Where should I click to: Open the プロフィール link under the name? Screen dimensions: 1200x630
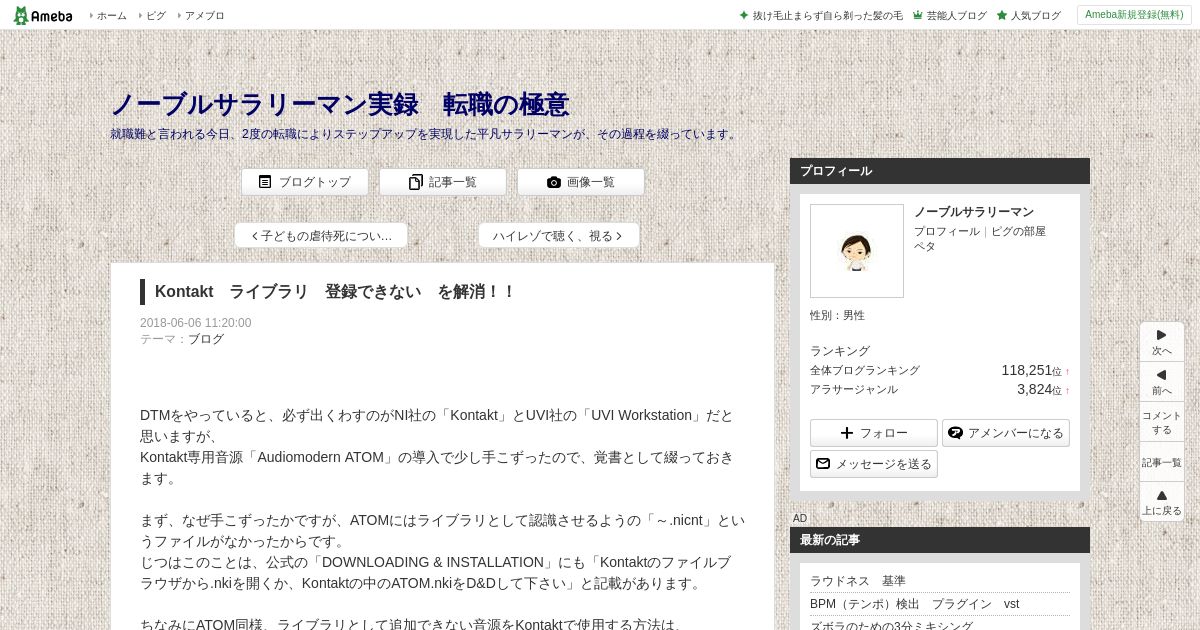point(947,231)
